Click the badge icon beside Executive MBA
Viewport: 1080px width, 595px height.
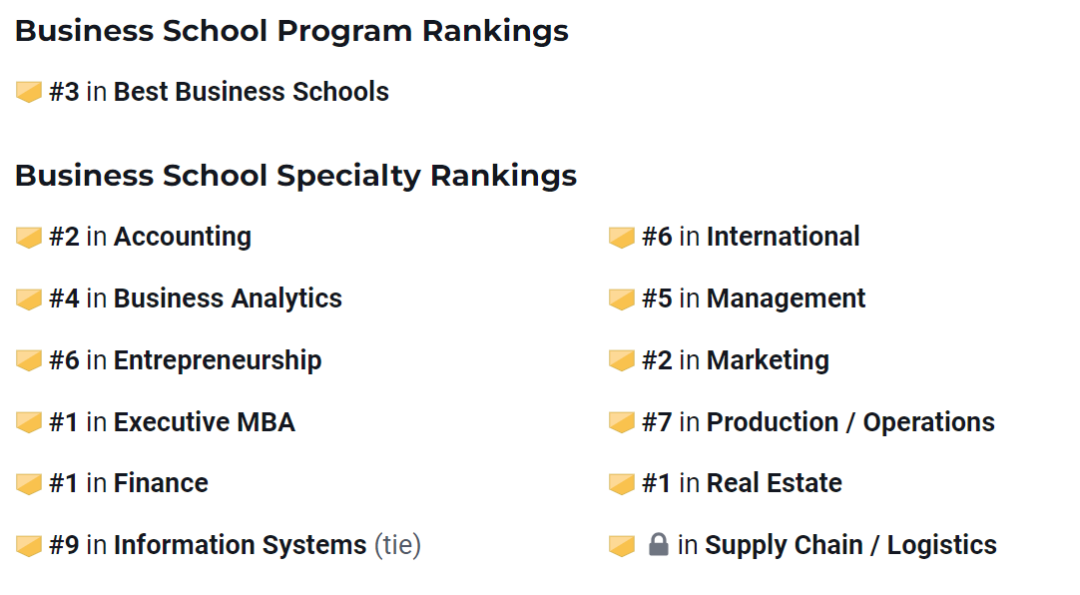tap(29, 423)
